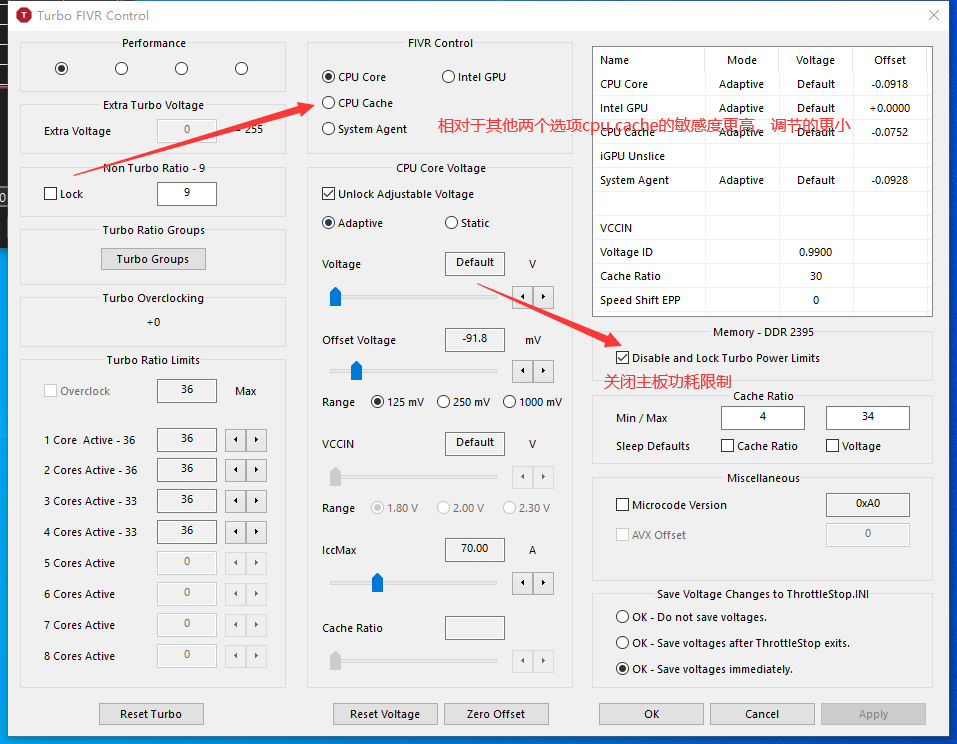Select the CPU Core row in table
The image size is (957, 744).
pos(761,84)
